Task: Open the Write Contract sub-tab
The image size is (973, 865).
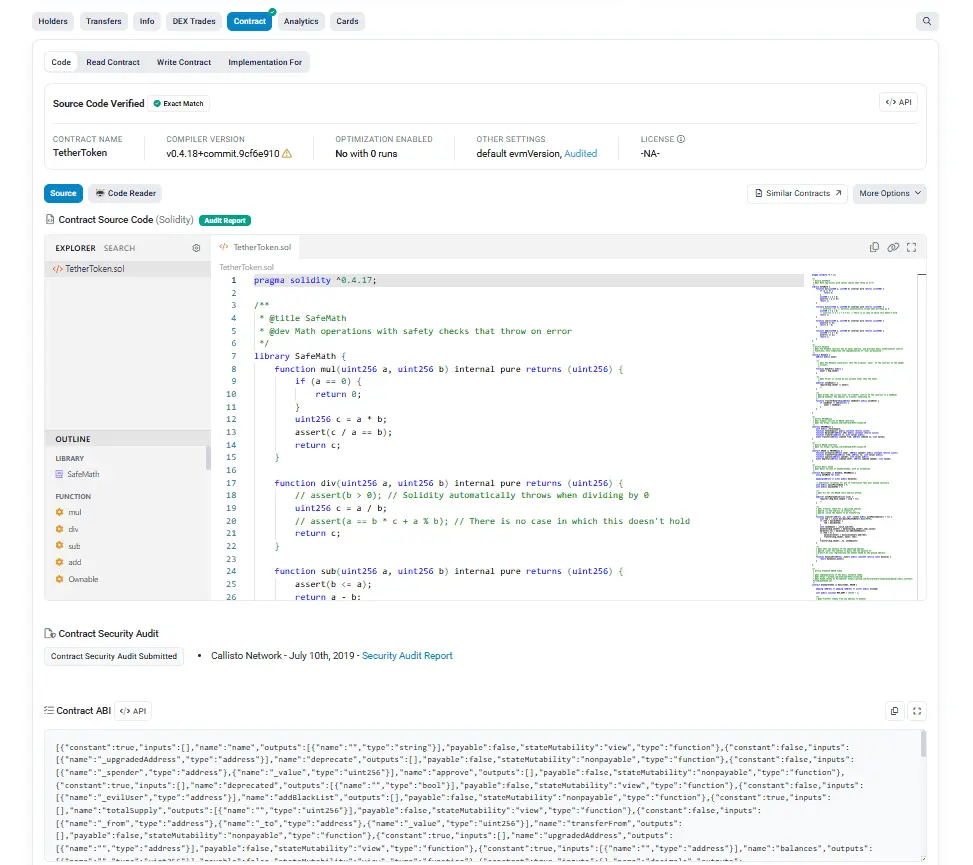Action: point(184,62)
